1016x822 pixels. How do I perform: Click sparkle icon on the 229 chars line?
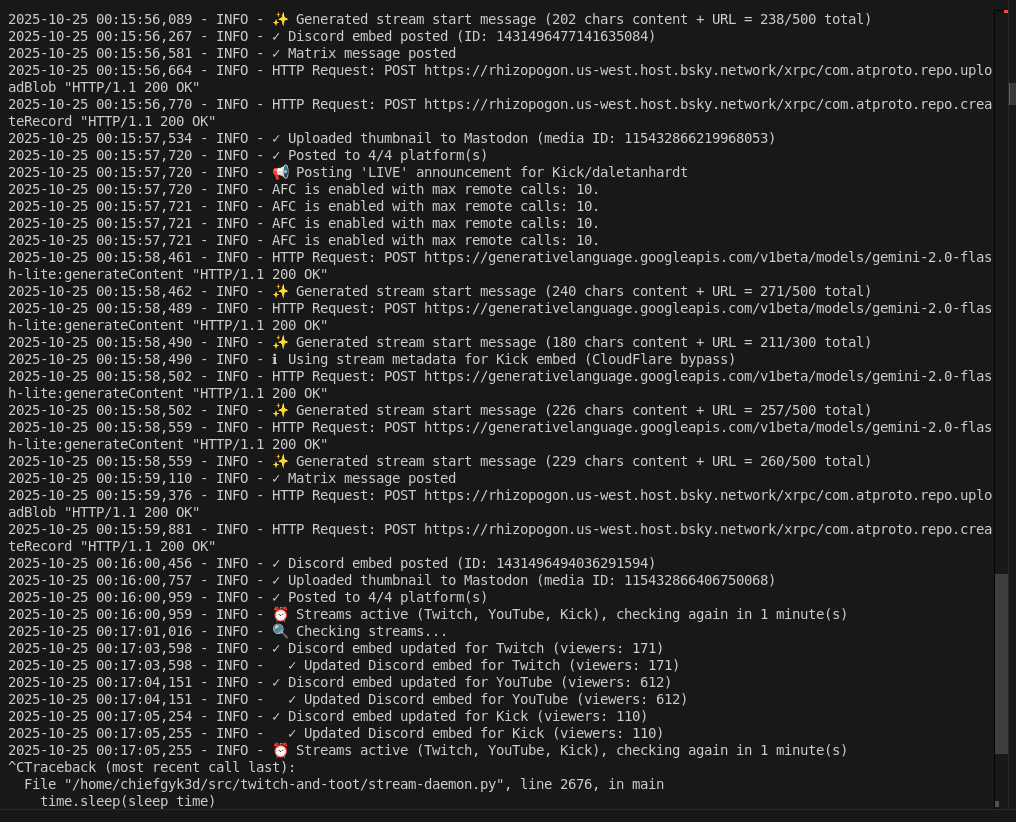click(280, 461)
